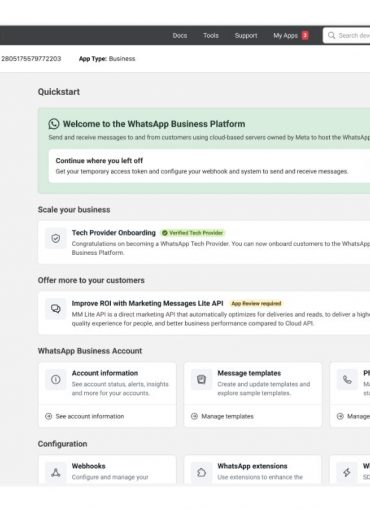Open the Docs menu
Screen dimensions: 370x510
pyautogui.click(x=180, y=35)
